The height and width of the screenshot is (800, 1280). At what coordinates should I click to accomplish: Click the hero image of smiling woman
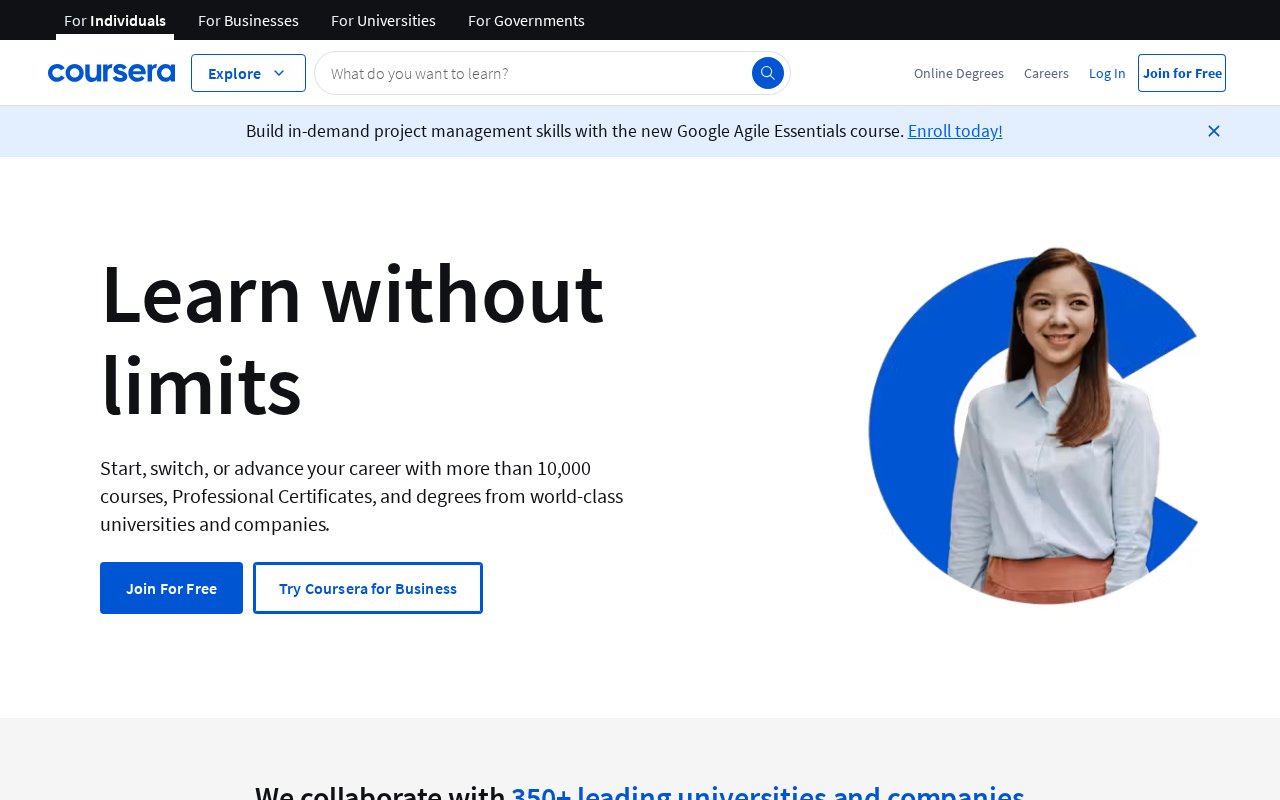coord(1034,425)
